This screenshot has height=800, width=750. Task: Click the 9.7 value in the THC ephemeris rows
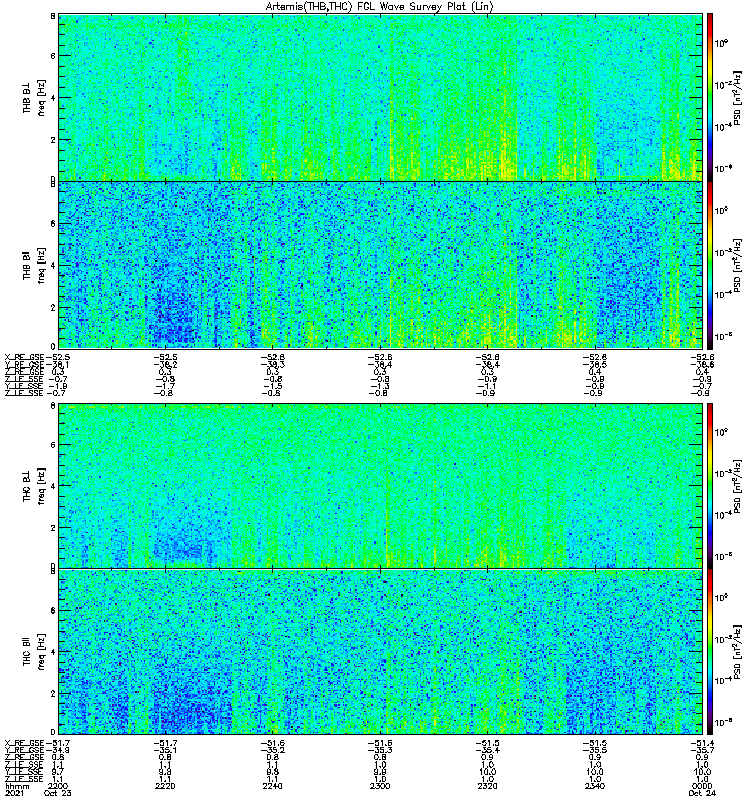(x=58, y=772)
